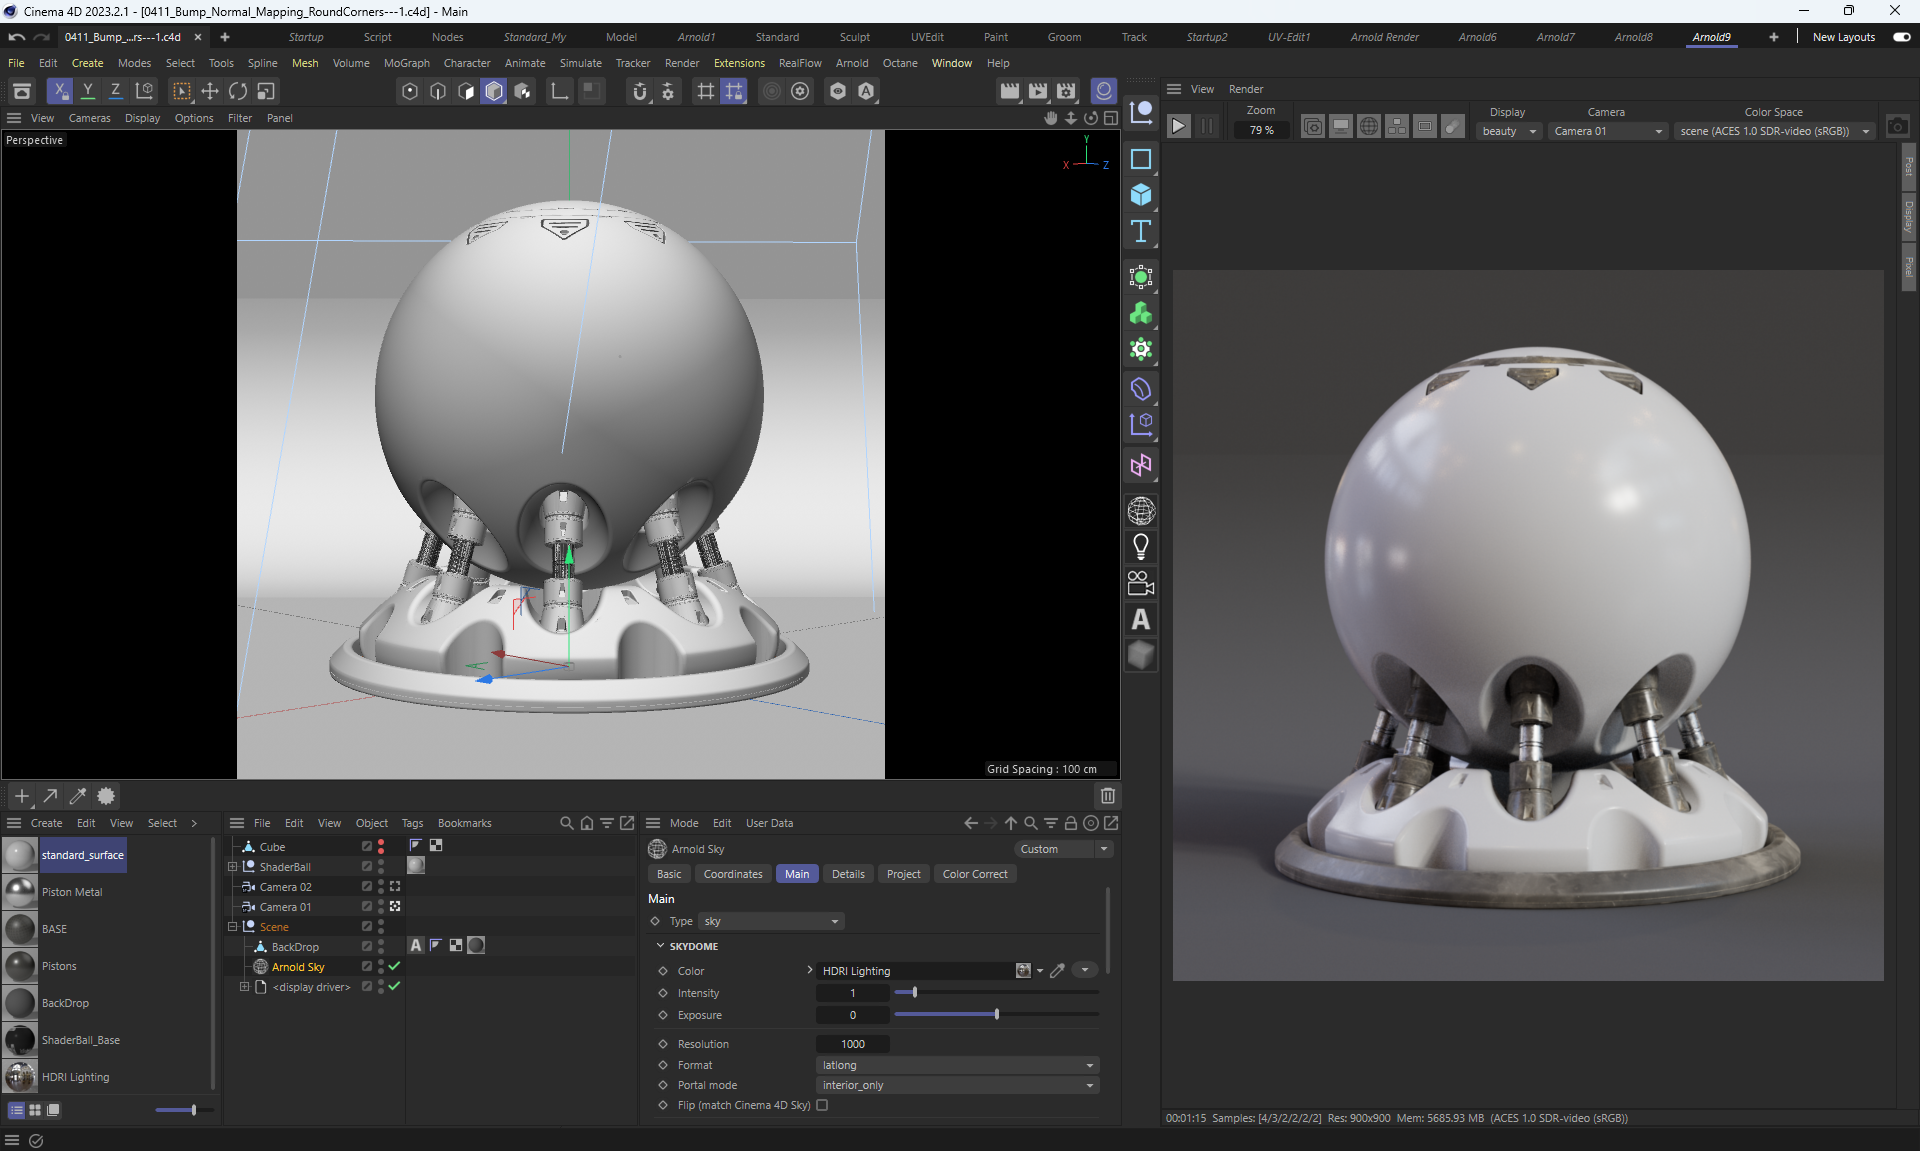Click the Camera object icon in the sidebar
The height and width of the screenshot is (1151, 1920).
coord(1140,583)
